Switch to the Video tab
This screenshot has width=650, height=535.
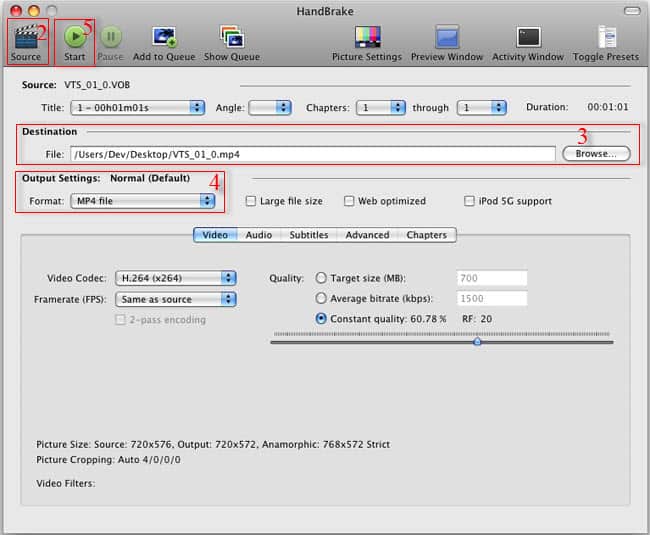[x=215, y=235]
